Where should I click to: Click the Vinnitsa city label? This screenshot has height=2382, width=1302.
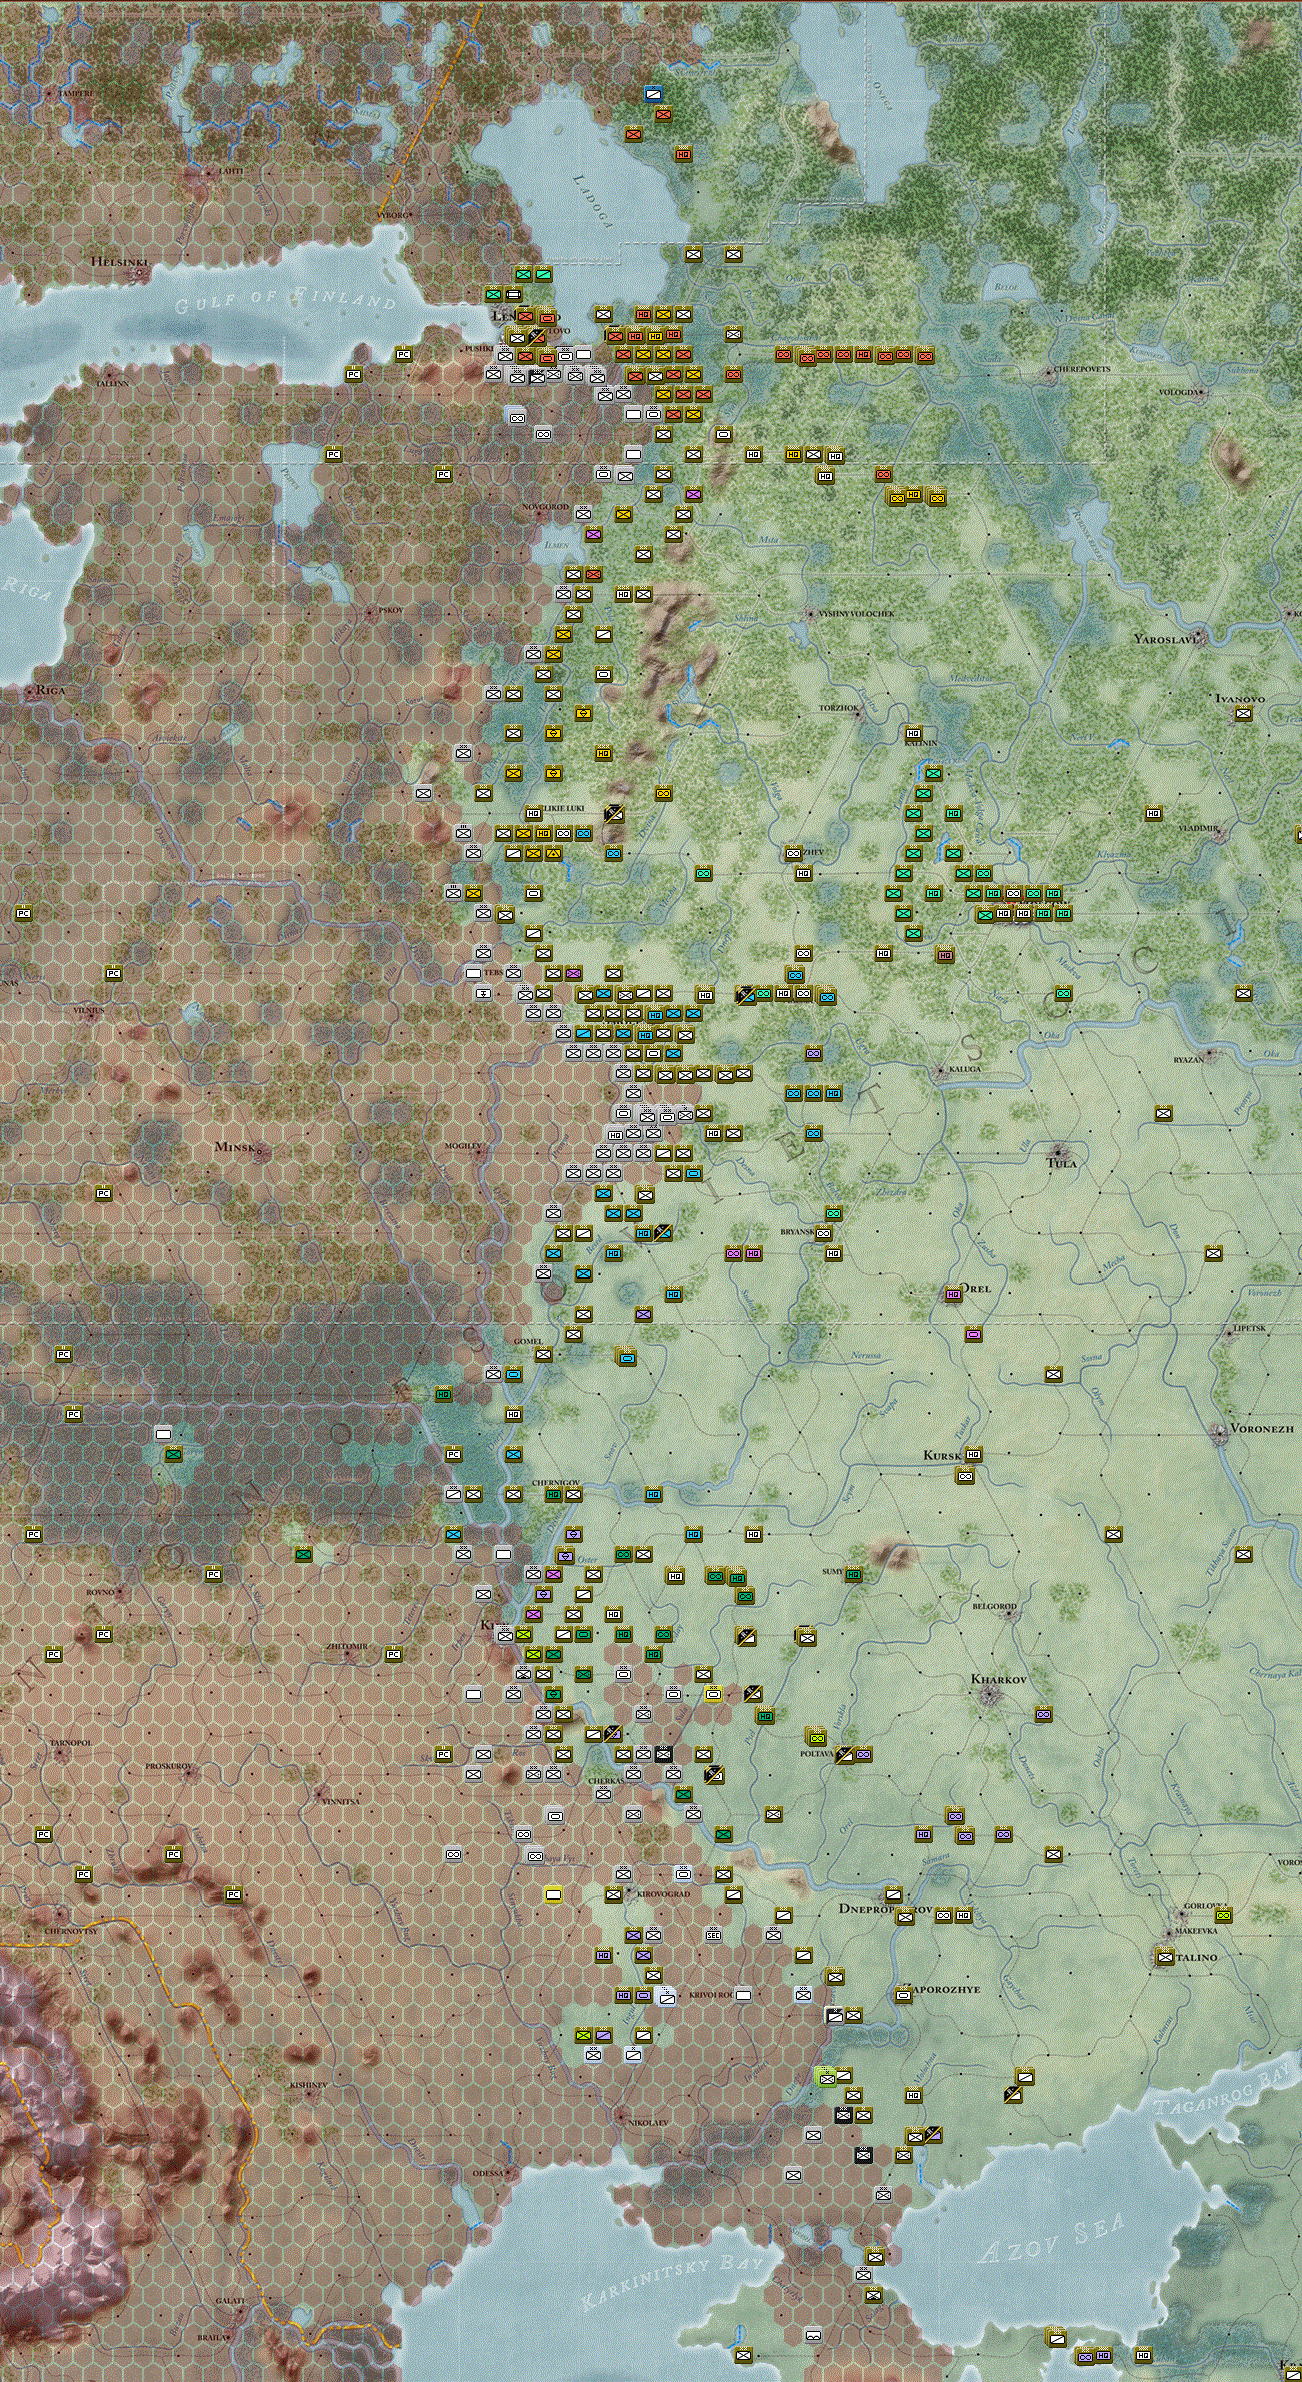pos(341,1801)
